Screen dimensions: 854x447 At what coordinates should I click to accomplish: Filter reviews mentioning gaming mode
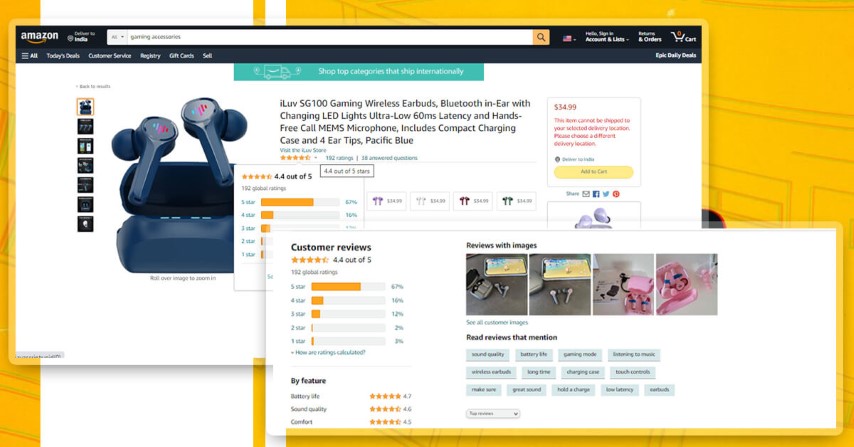580,354
